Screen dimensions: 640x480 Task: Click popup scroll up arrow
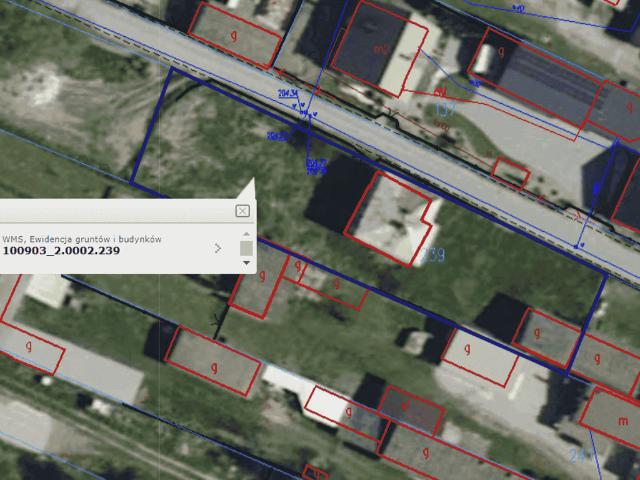click(x=246, y=234)
